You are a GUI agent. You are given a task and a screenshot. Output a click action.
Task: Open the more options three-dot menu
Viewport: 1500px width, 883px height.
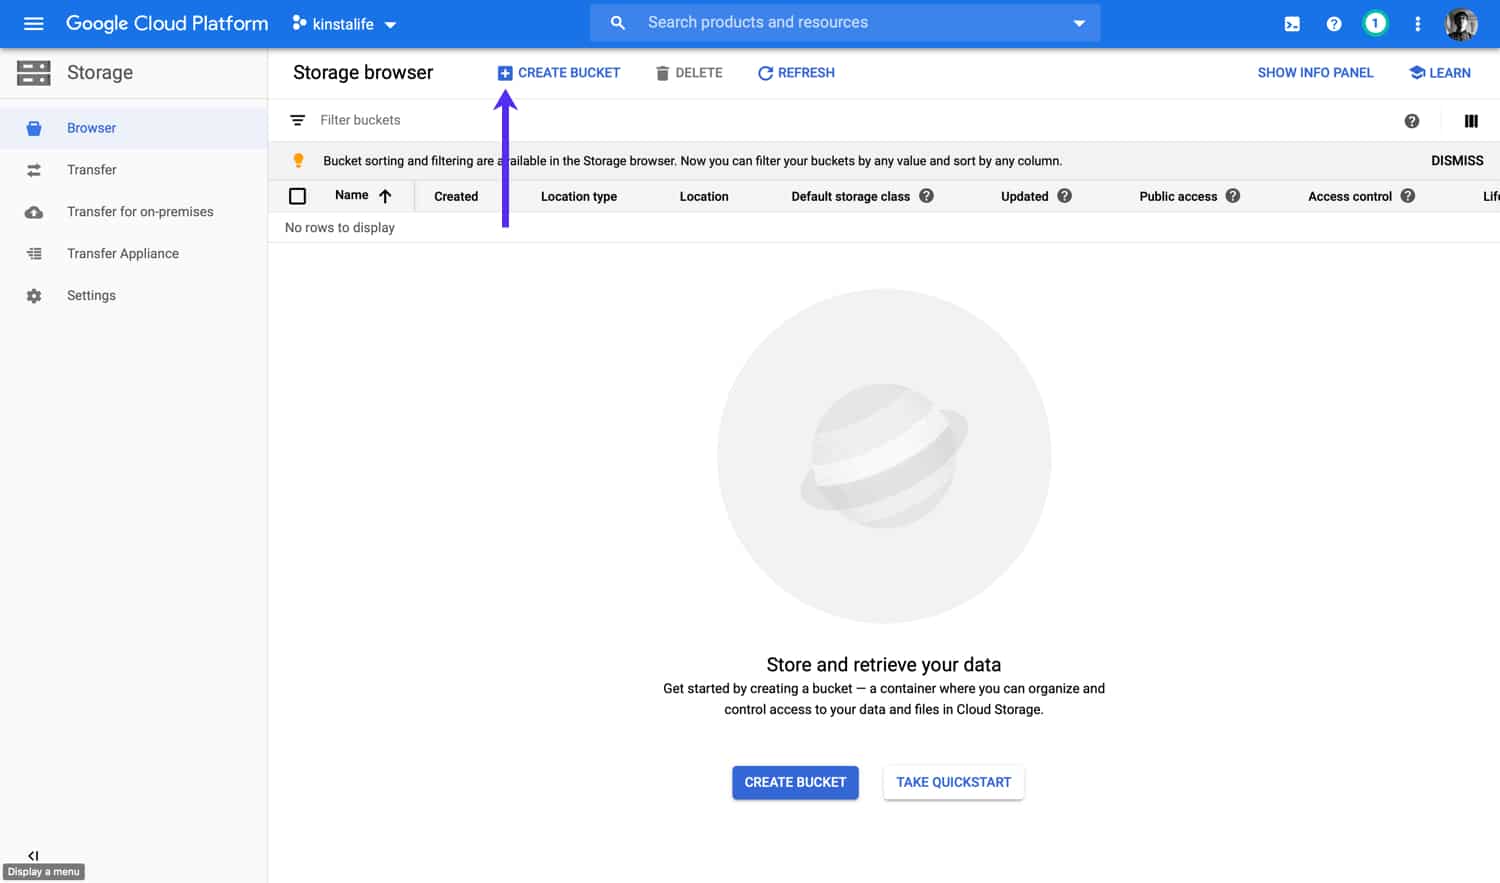(1418, 23)
